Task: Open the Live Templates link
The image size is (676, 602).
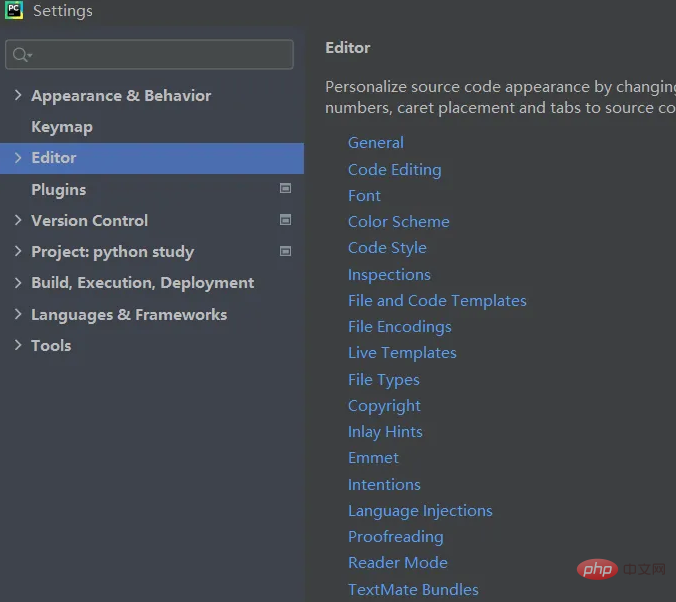Action: coord(402,353)
